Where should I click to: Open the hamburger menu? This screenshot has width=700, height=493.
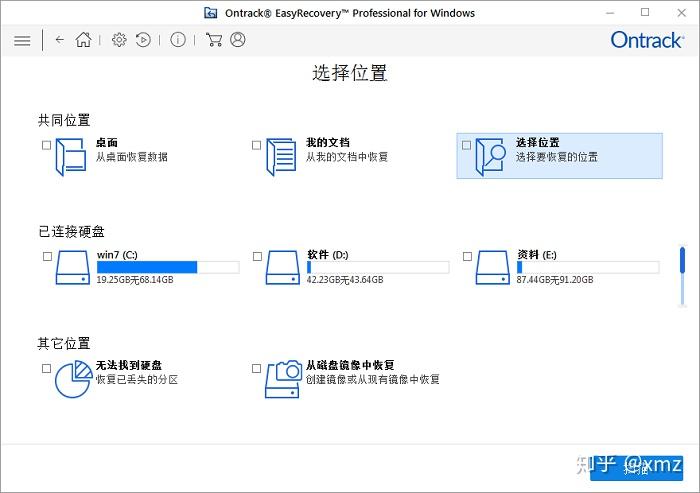[x=22, y=41]
